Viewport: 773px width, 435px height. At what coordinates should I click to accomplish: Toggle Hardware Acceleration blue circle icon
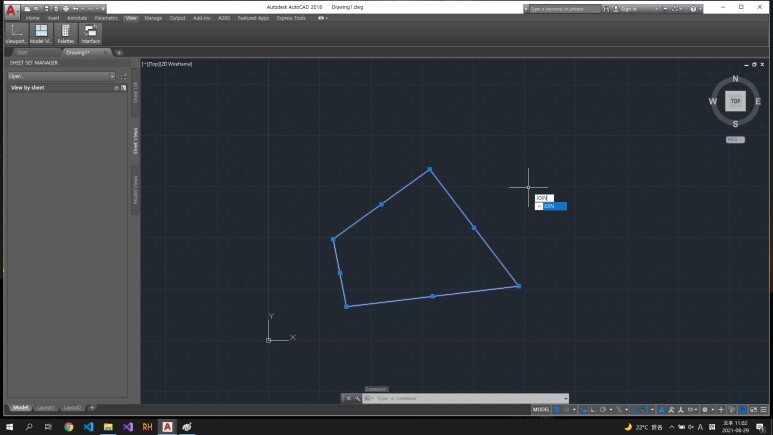(742, 410)
